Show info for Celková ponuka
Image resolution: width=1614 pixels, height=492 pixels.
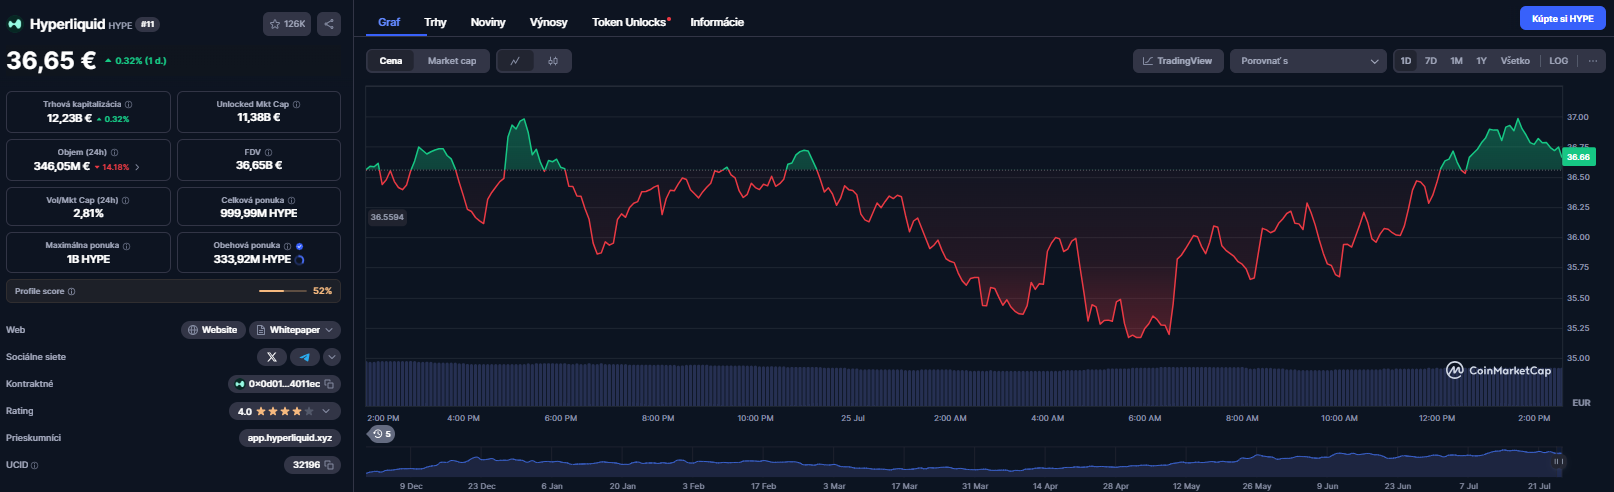pos(291,200)
